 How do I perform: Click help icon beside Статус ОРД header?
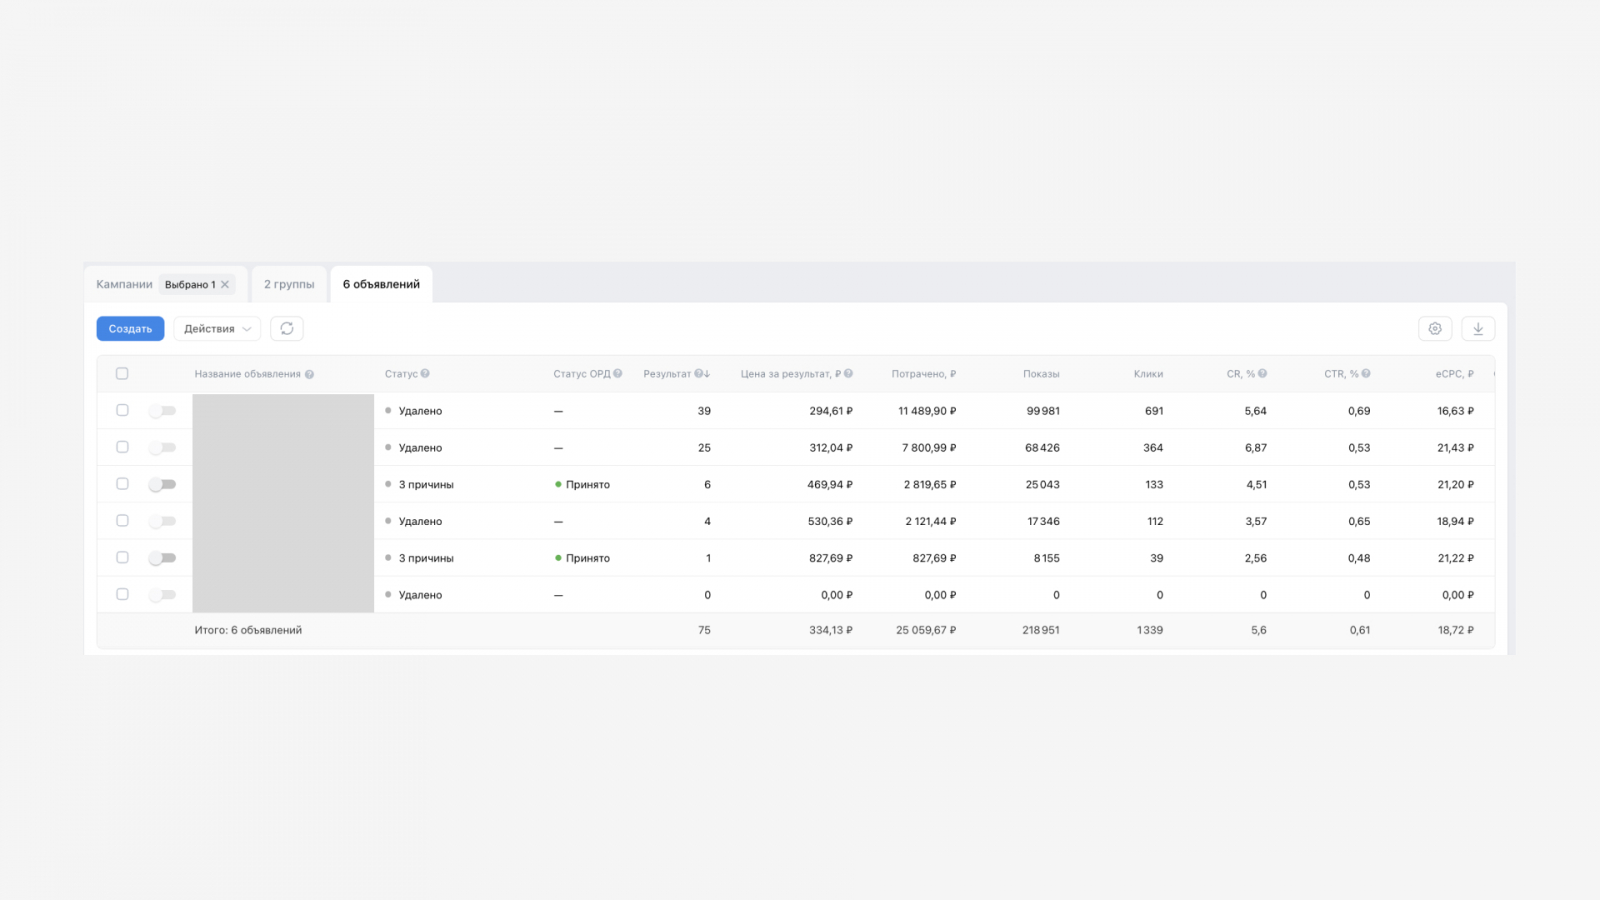tap(618, 374)
